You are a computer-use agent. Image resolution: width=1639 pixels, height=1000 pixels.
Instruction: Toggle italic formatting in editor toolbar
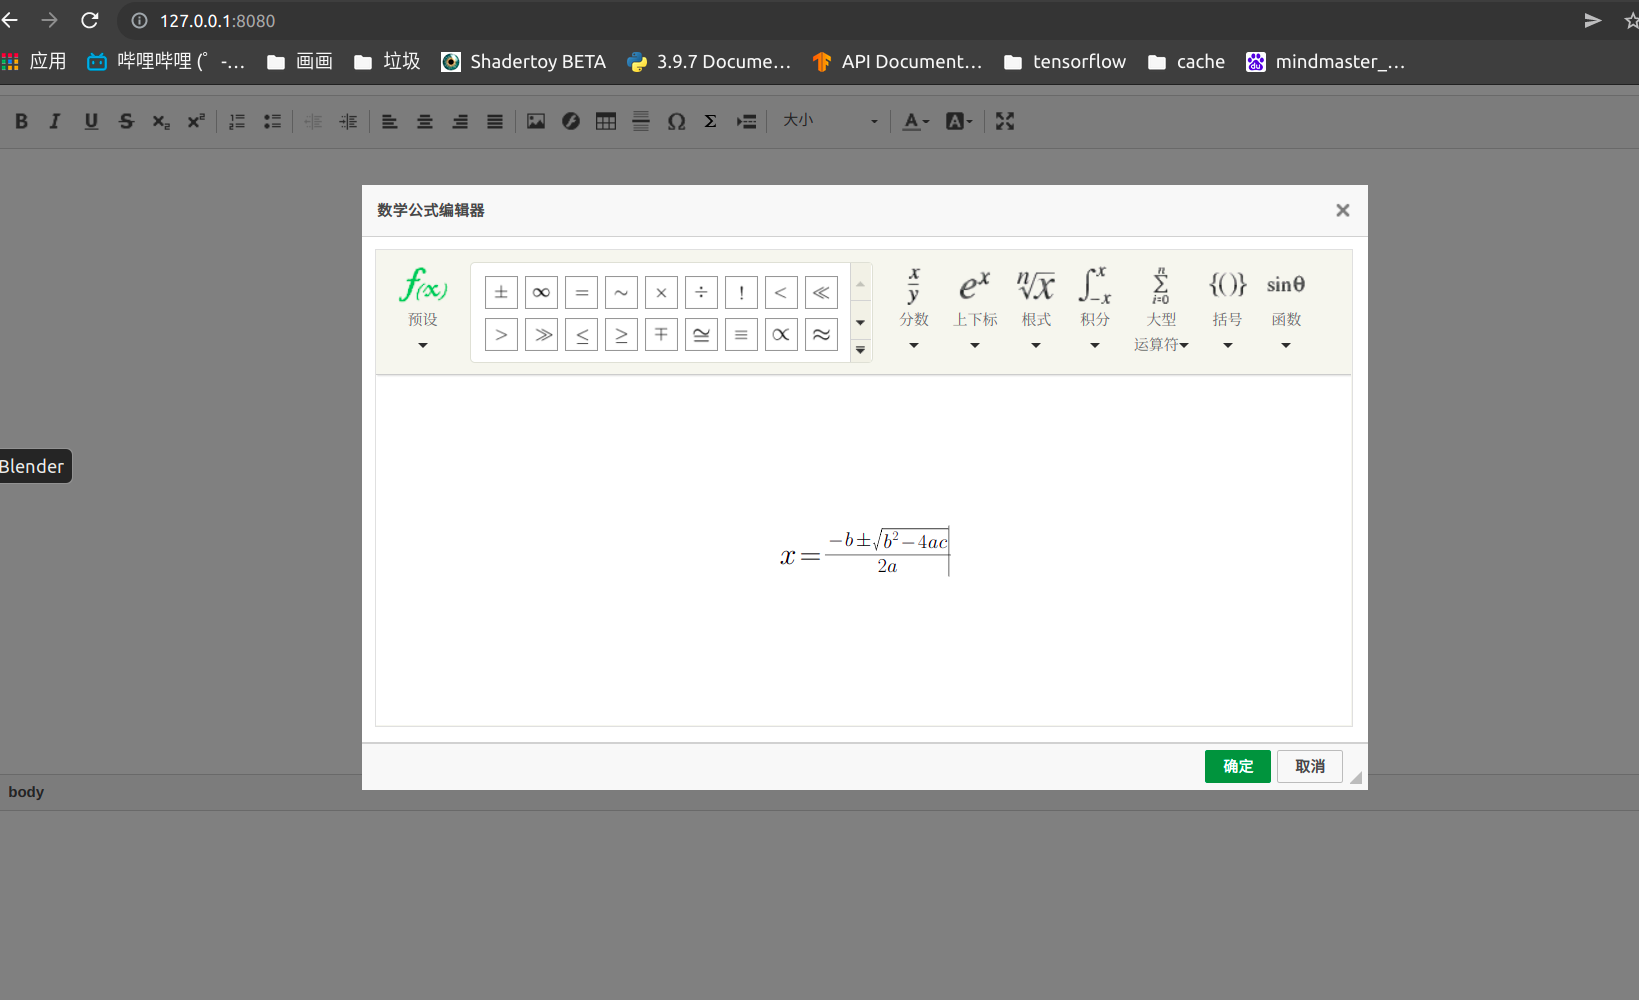[55, 121]
